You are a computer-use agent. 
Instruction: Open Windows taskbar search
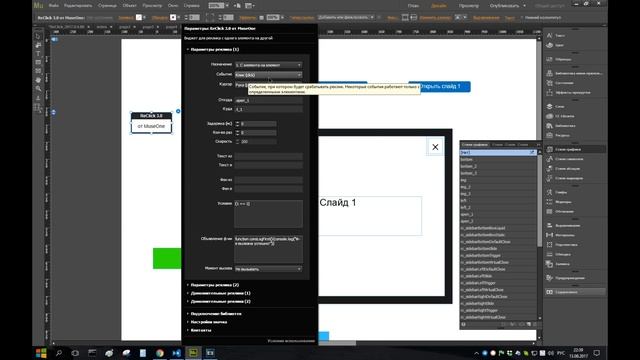click(x=59, y=353)
